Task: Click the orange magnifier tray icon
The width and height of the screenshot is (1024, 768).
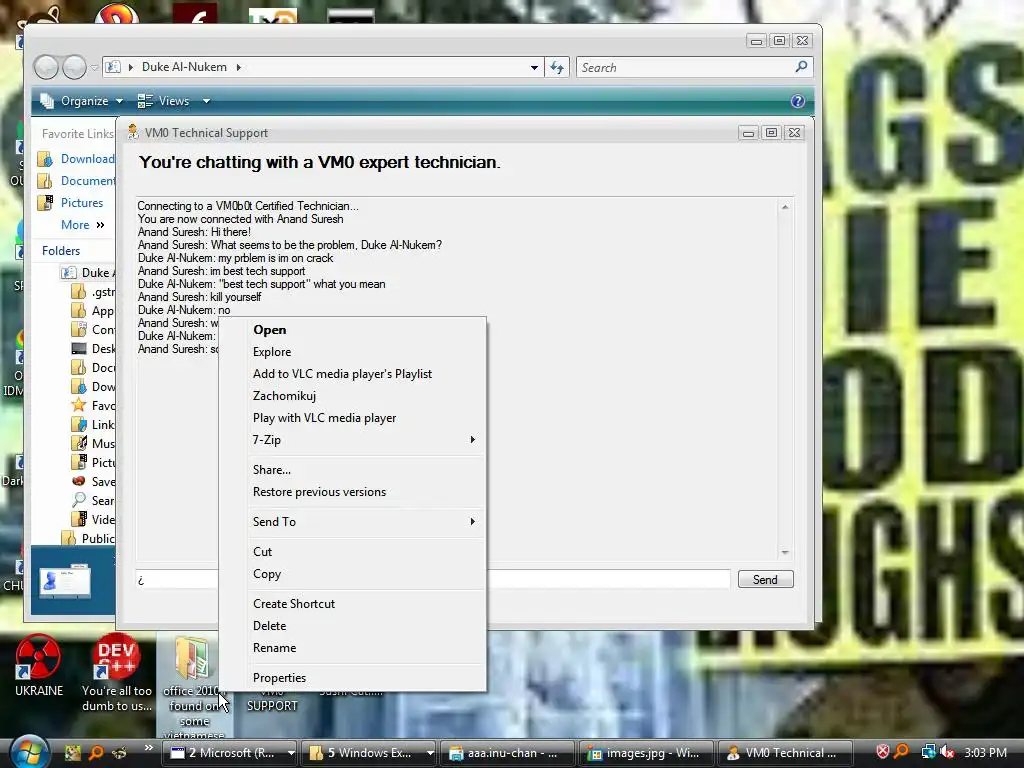Action: point(902,752)
